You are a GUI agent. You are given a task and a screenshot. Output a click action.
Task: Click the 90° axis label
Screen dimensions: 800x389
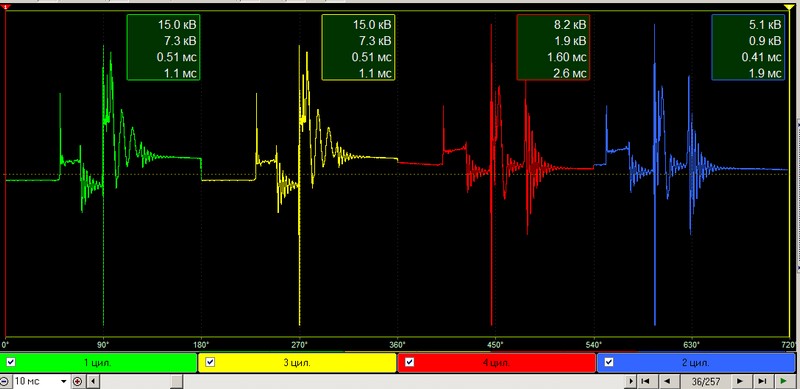coord(104,344)
